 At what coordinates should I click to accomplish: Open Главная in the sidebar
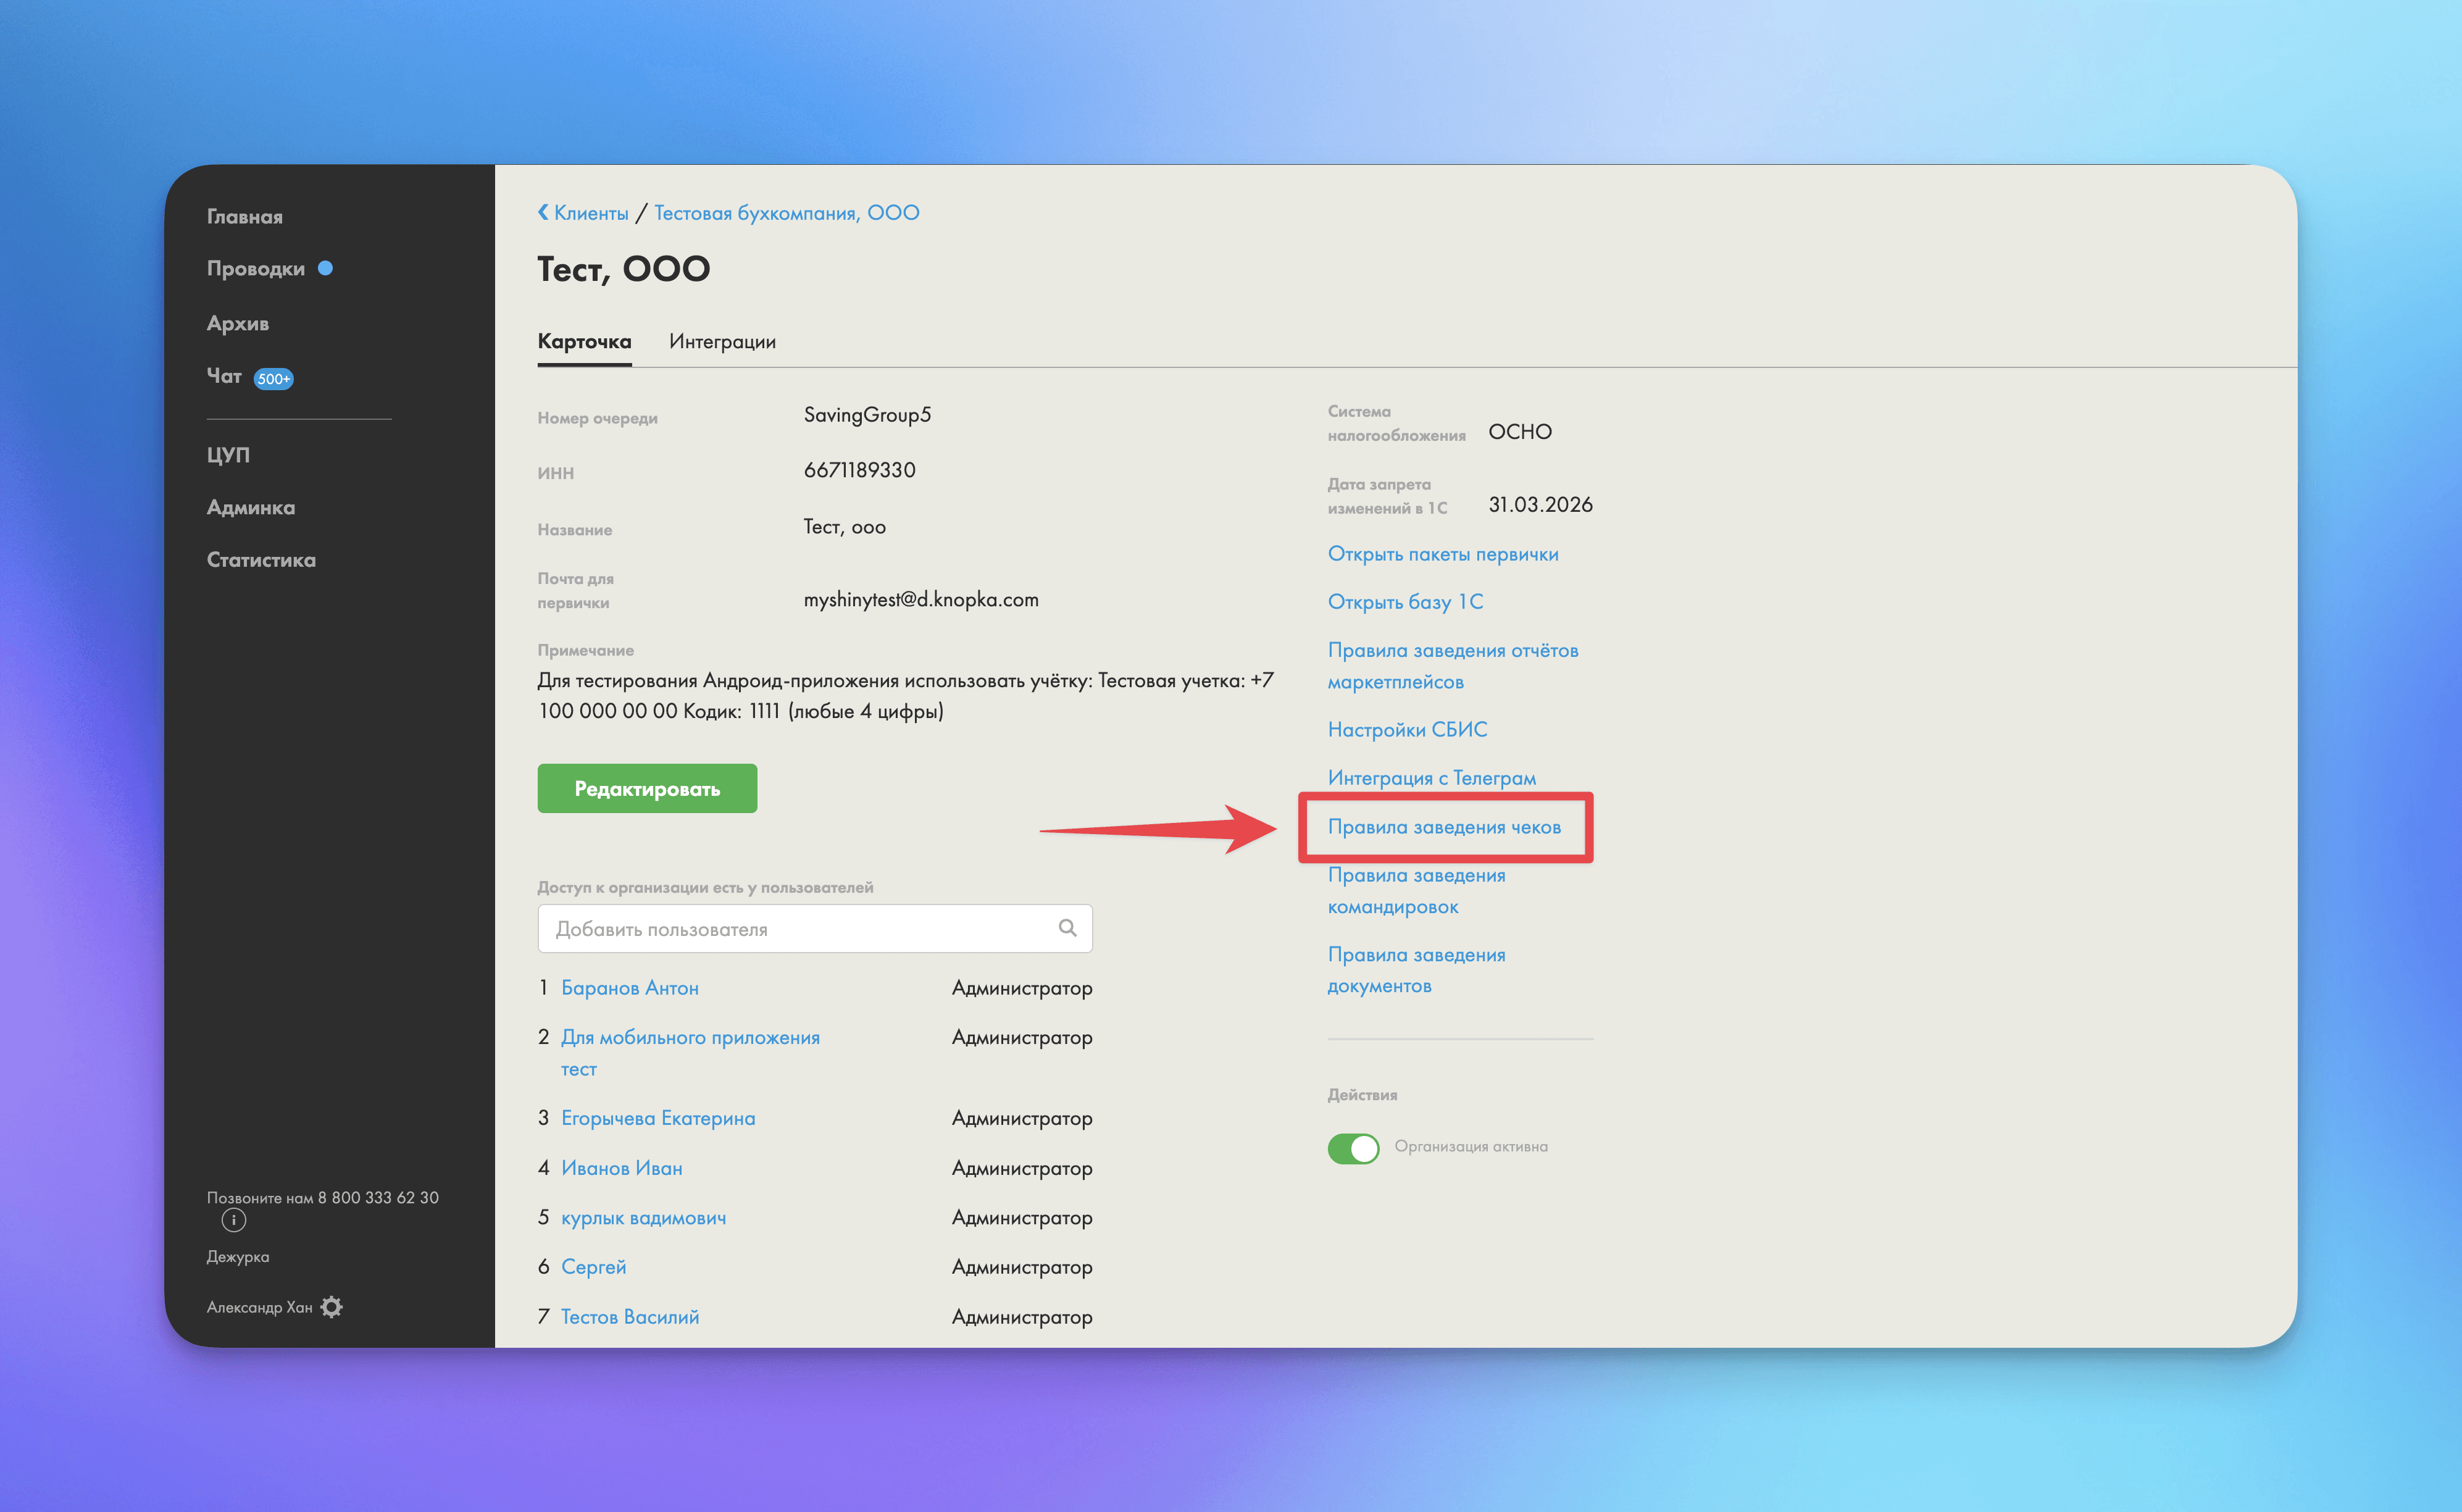(x=245, y=217)
